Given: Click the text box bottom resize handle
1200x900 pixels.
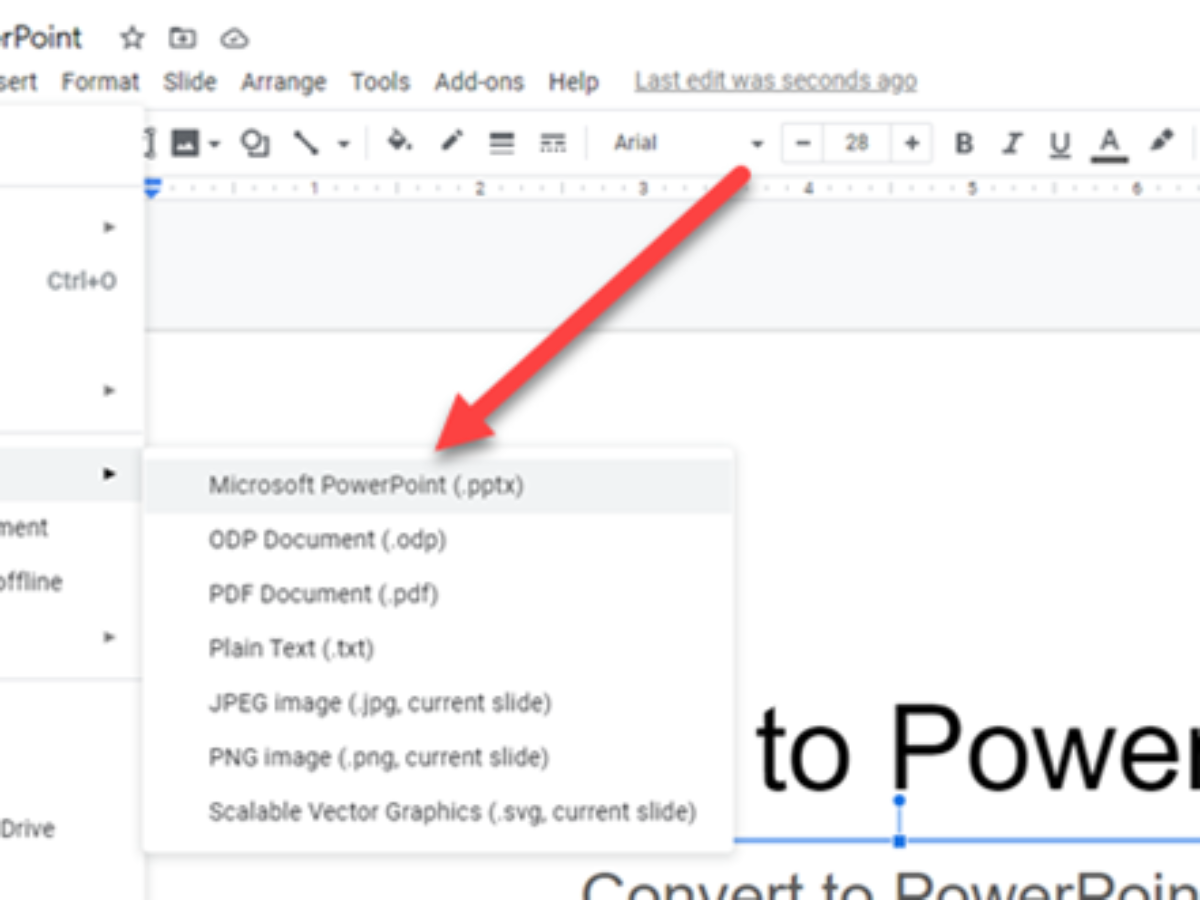Looking at the screenshot, I should click(x=899, y=841).
